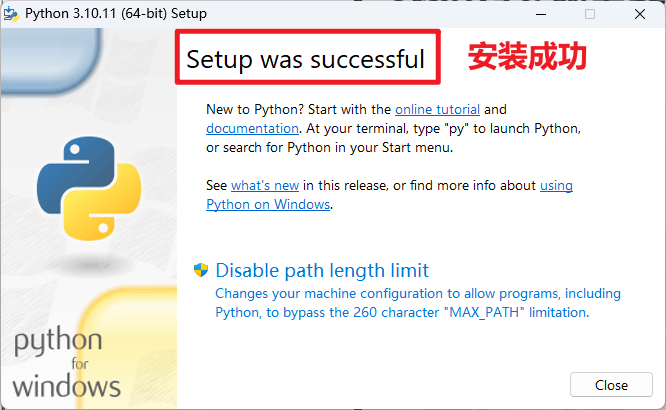This screenshot has height=410, width=666.
Task: Close the setup window with the X
Action: (x=640, y=14)
